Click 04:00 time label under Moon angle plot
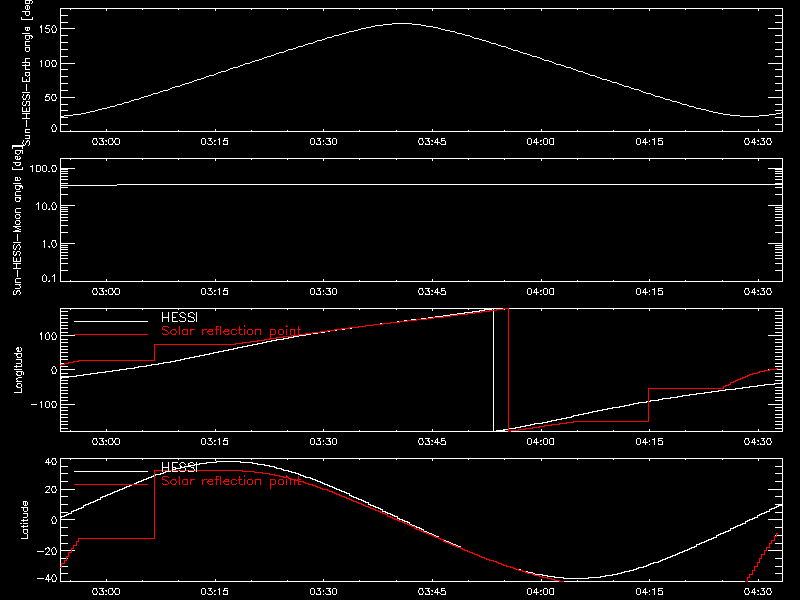This screenshot has height=600, width=800. (541, 291)
